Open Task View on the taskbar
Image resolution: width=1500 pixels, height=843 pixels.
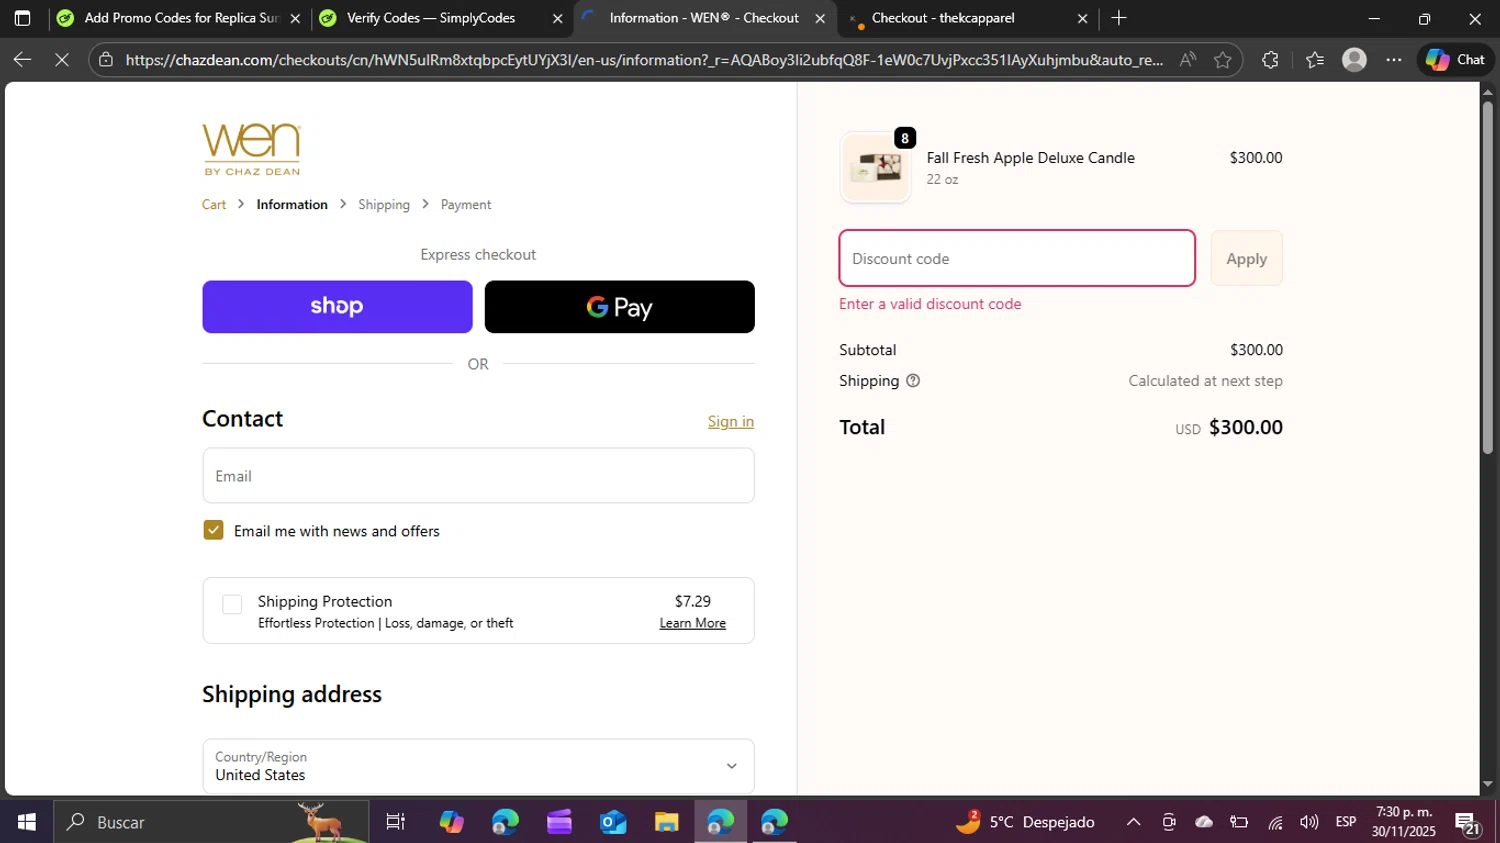pyautogui.click(x=396, y=822)
